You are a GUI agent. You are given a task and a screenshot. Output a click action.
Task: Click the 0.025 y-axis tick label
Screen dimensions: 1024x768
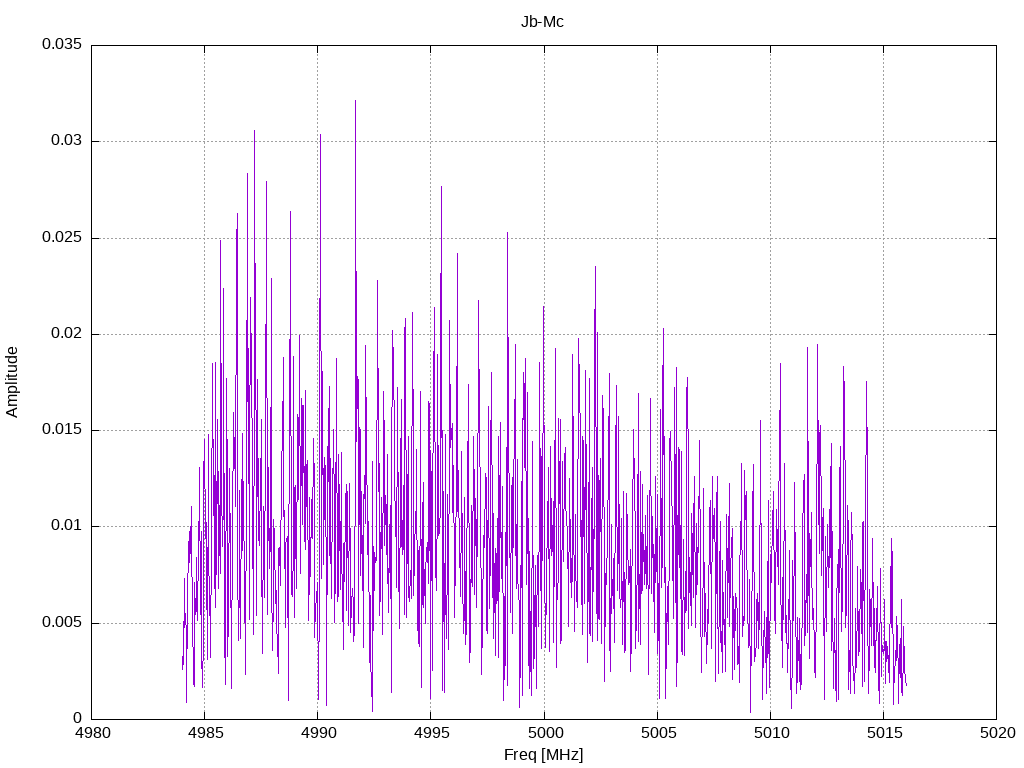(62, 237)
